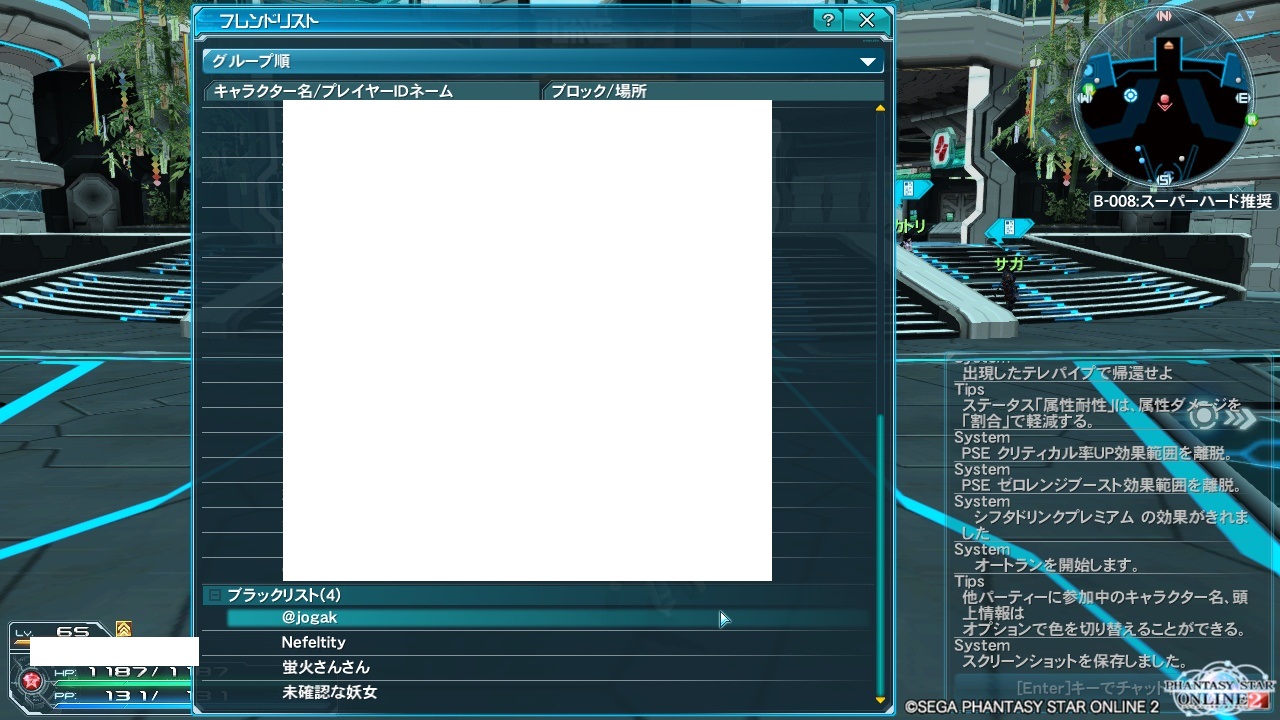This screenshot has height=720, width=1280.
Task: Click the circular minimap radar
Action: point(1165,98)
